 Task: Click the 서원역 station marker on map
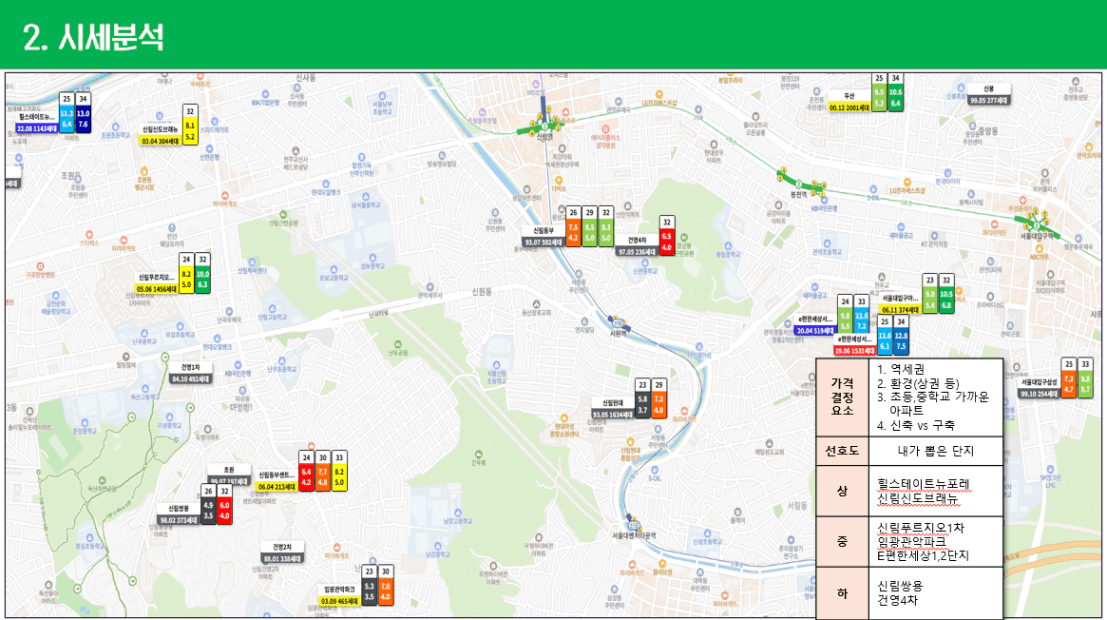[618, 325]
